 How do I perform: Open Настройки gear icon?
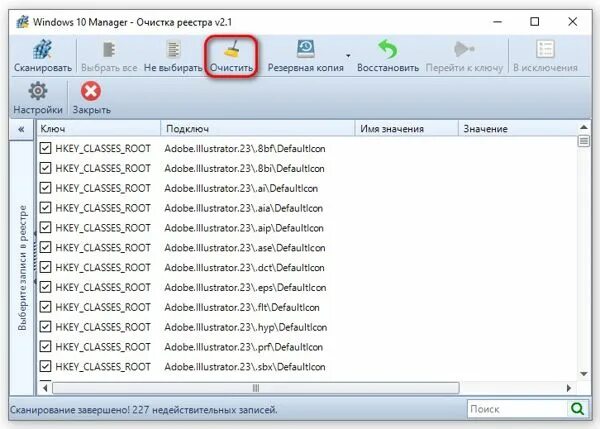(38, 91)
